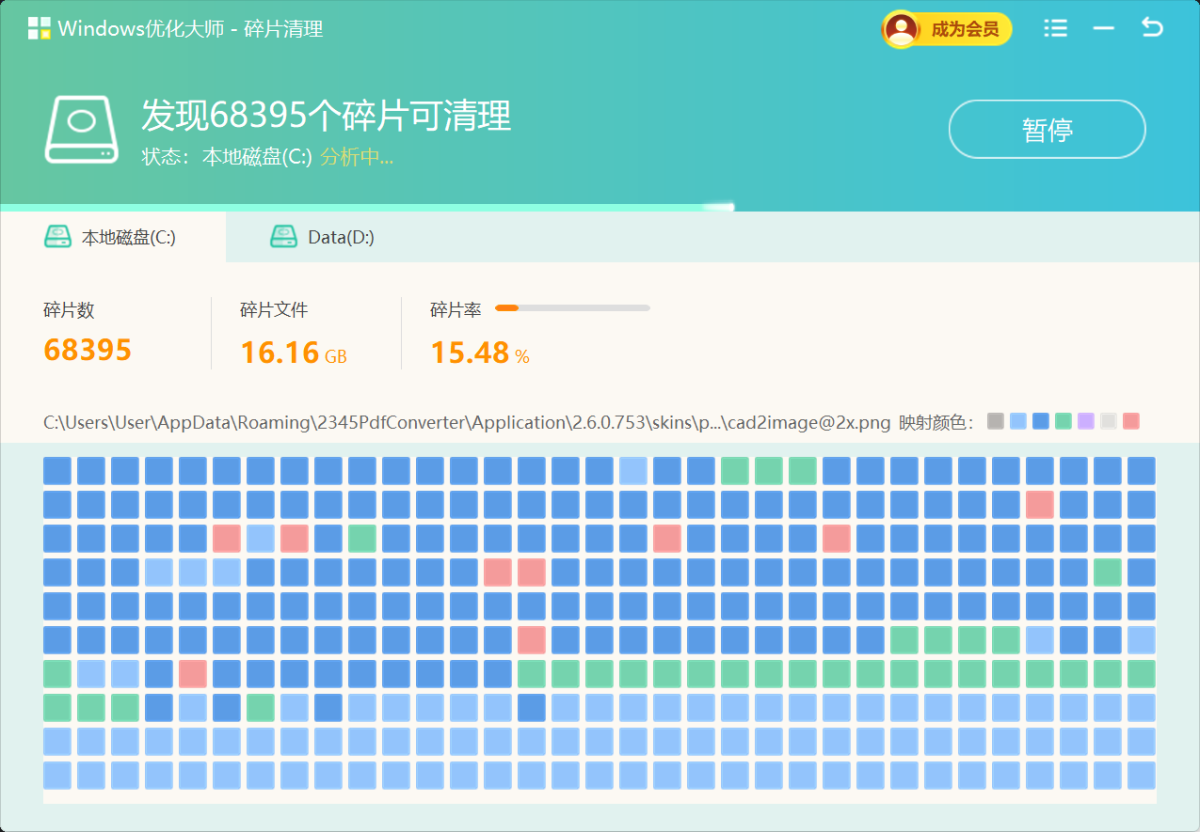This screenshot has width=1200, height=832.
Task: Click the 碎片率 progress bar
Action: pos(573,308)
